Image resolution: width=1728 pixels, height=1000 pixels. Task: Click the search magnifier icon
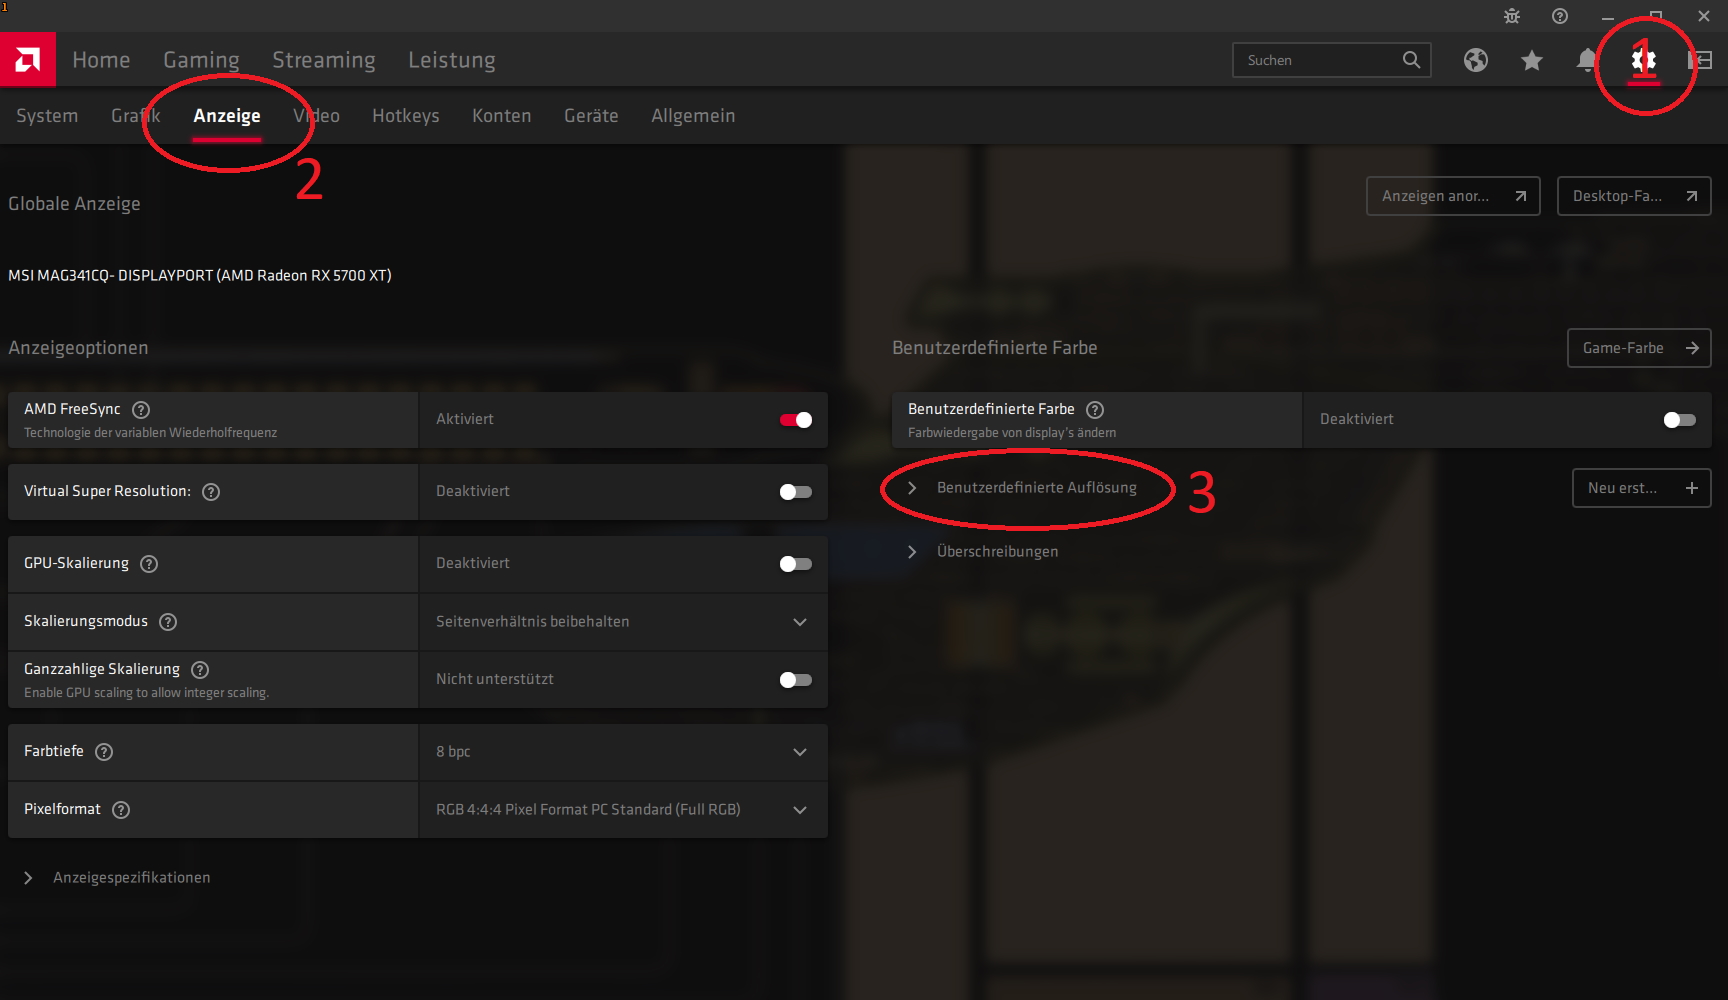1411,60
